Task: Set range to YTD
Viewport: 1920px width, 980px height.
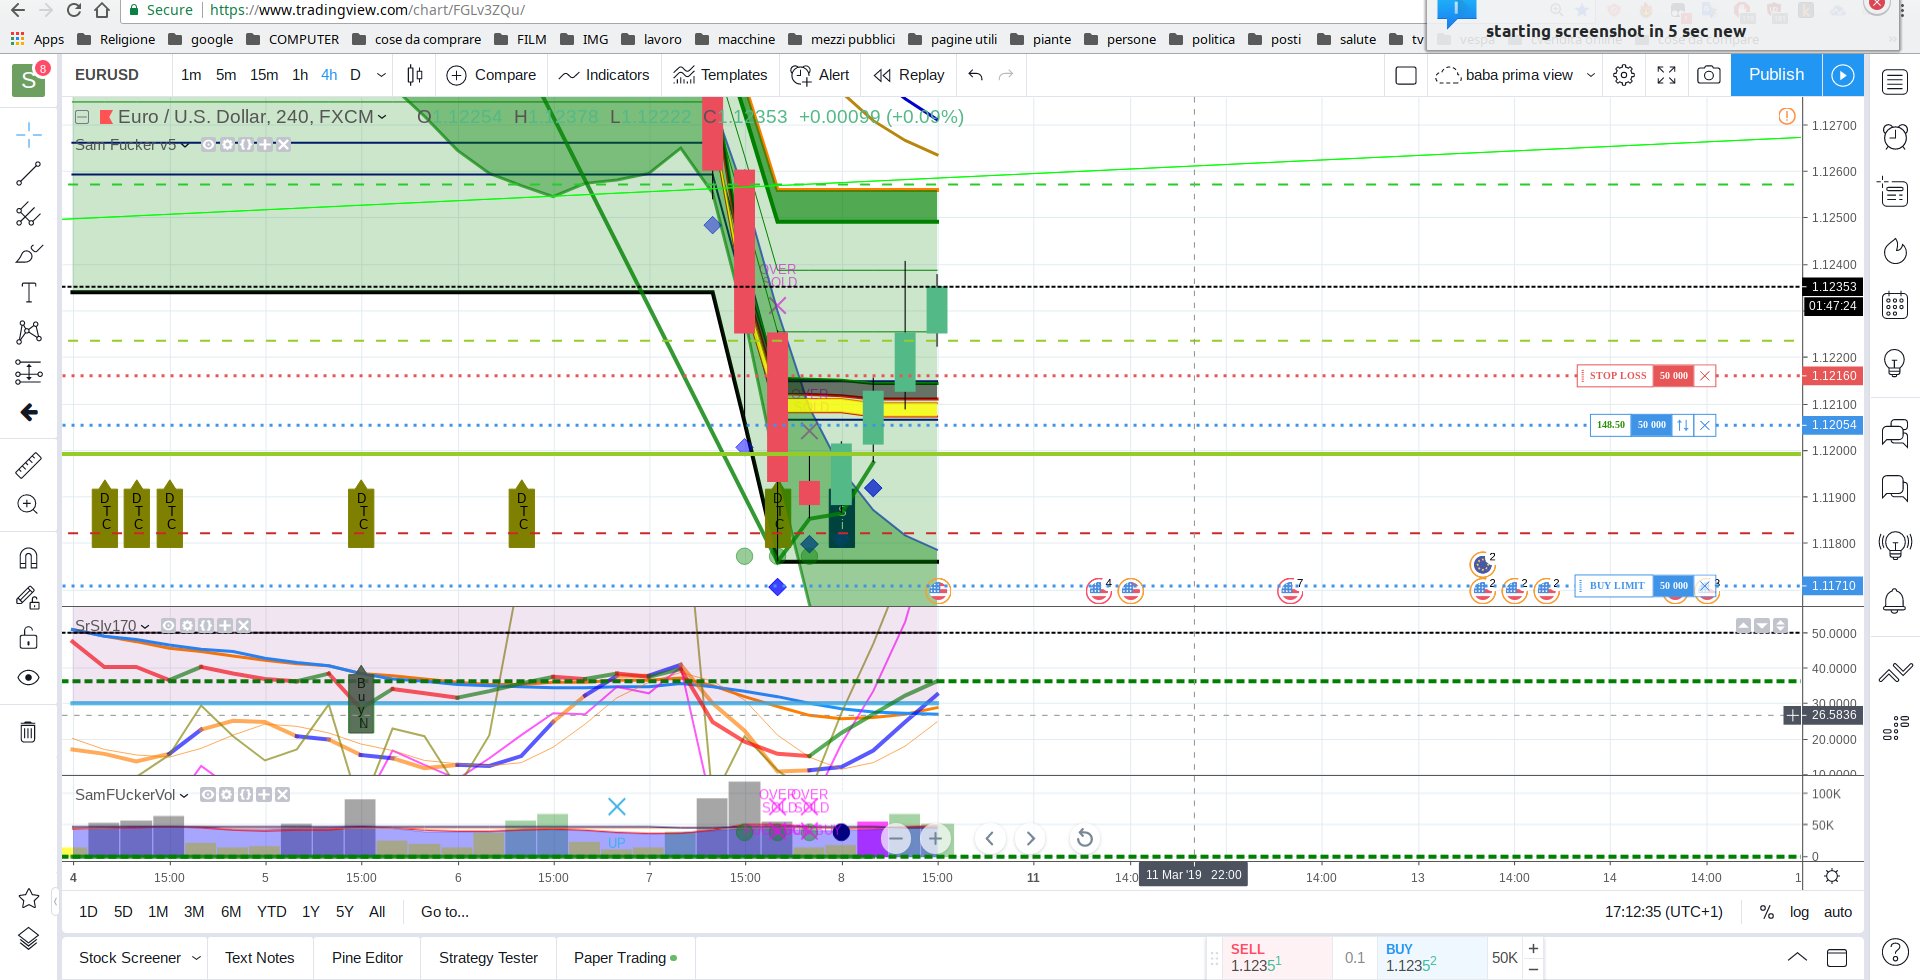Action: pos(272,912)
